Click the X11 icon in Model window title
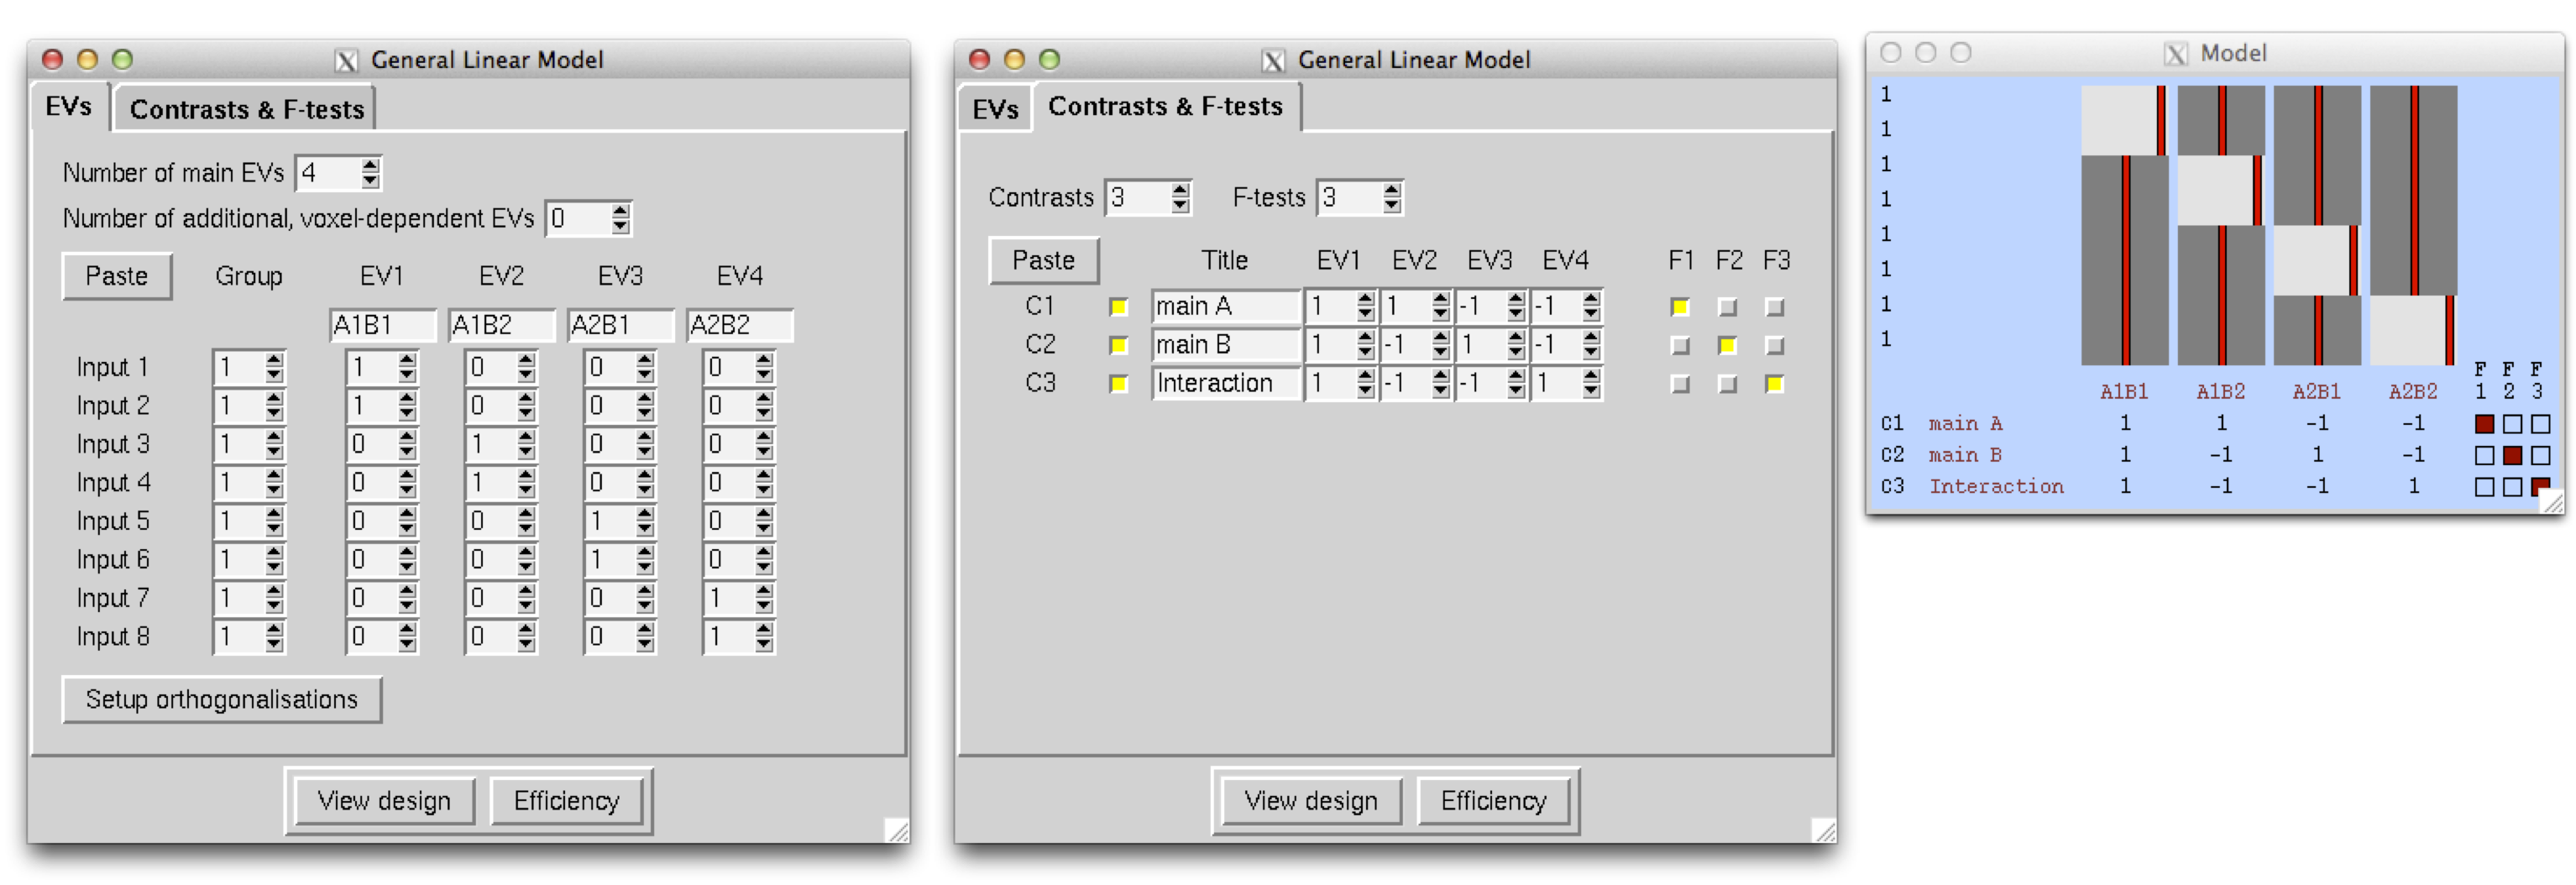The width and height of the screenshot is (2576, 885). 2175,54
